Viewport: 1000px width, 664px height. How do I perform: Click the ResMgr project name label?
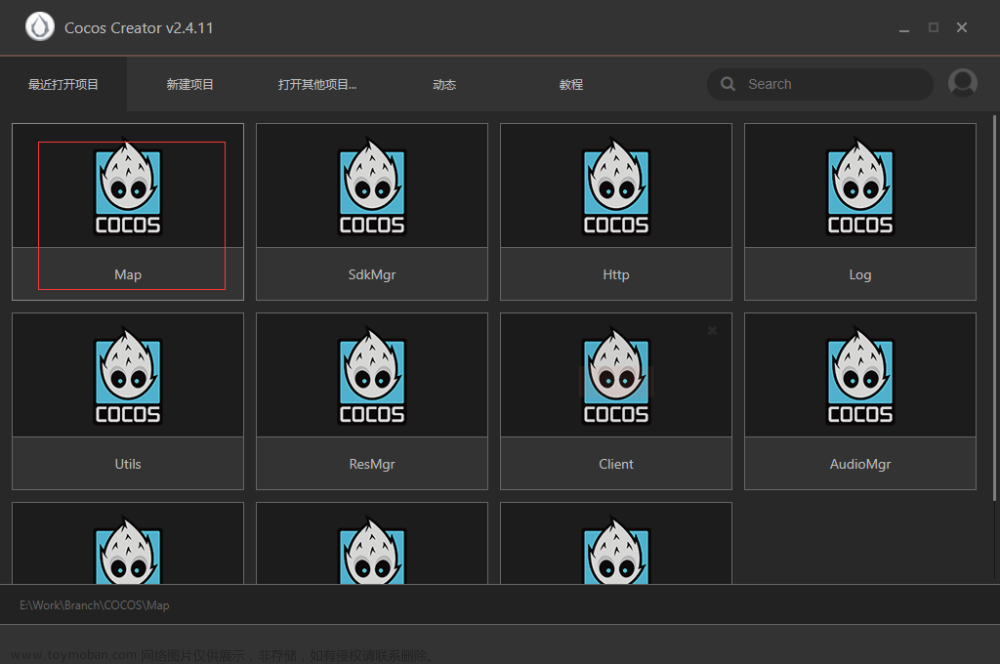[372, 464]
